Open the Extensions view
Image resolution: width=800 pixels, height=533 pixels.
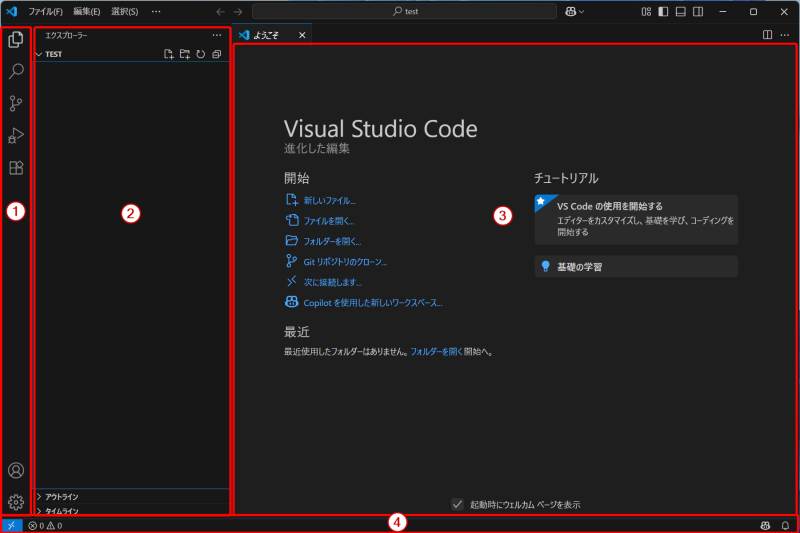pyautogui.click(x=16, y=168)
